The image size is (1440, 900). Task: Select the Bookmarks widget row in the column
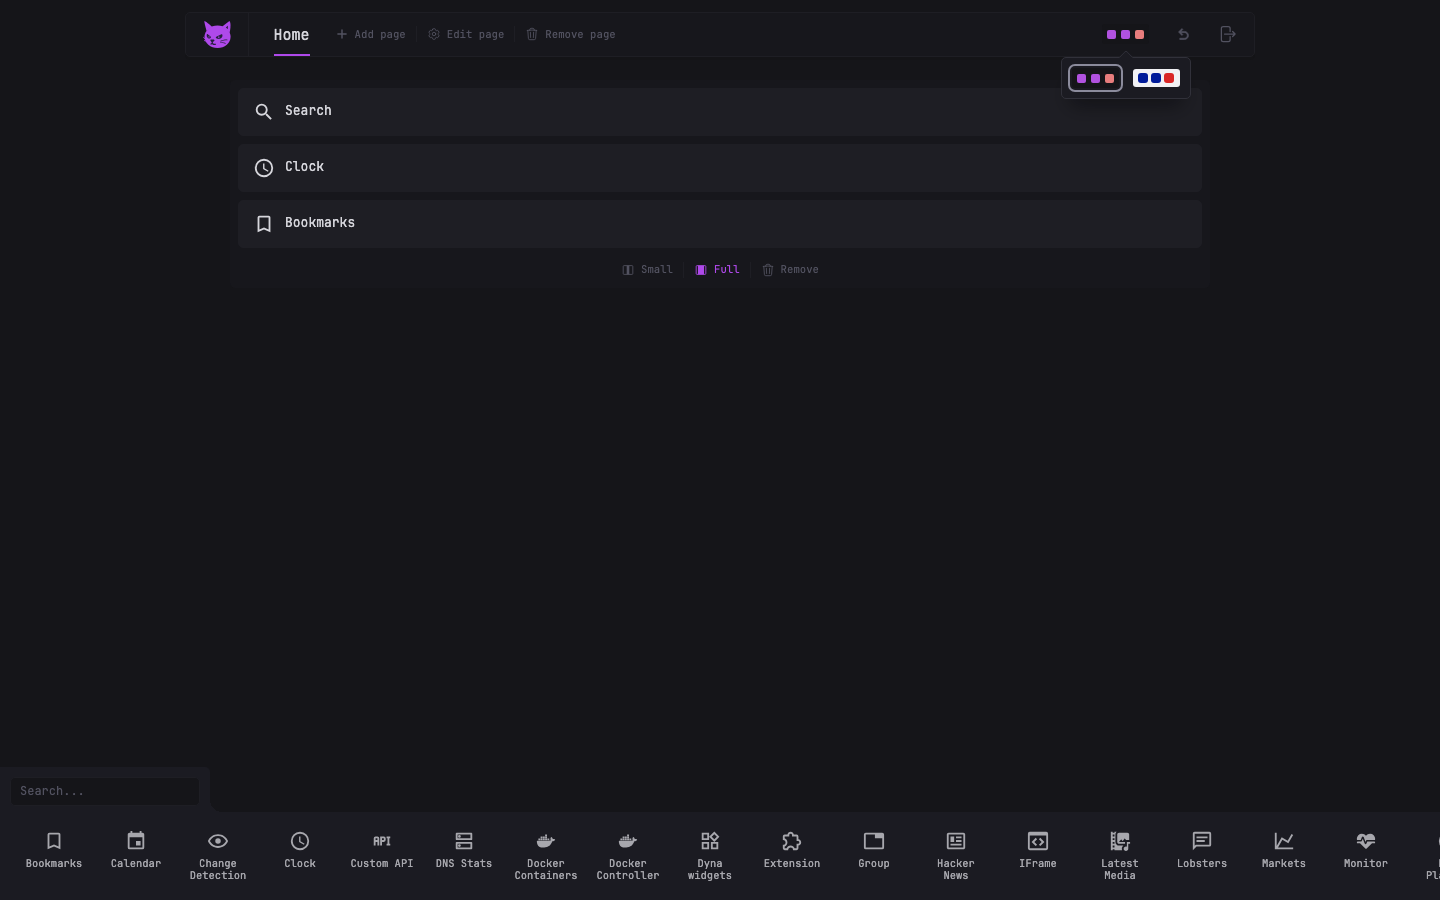[720, 224]
